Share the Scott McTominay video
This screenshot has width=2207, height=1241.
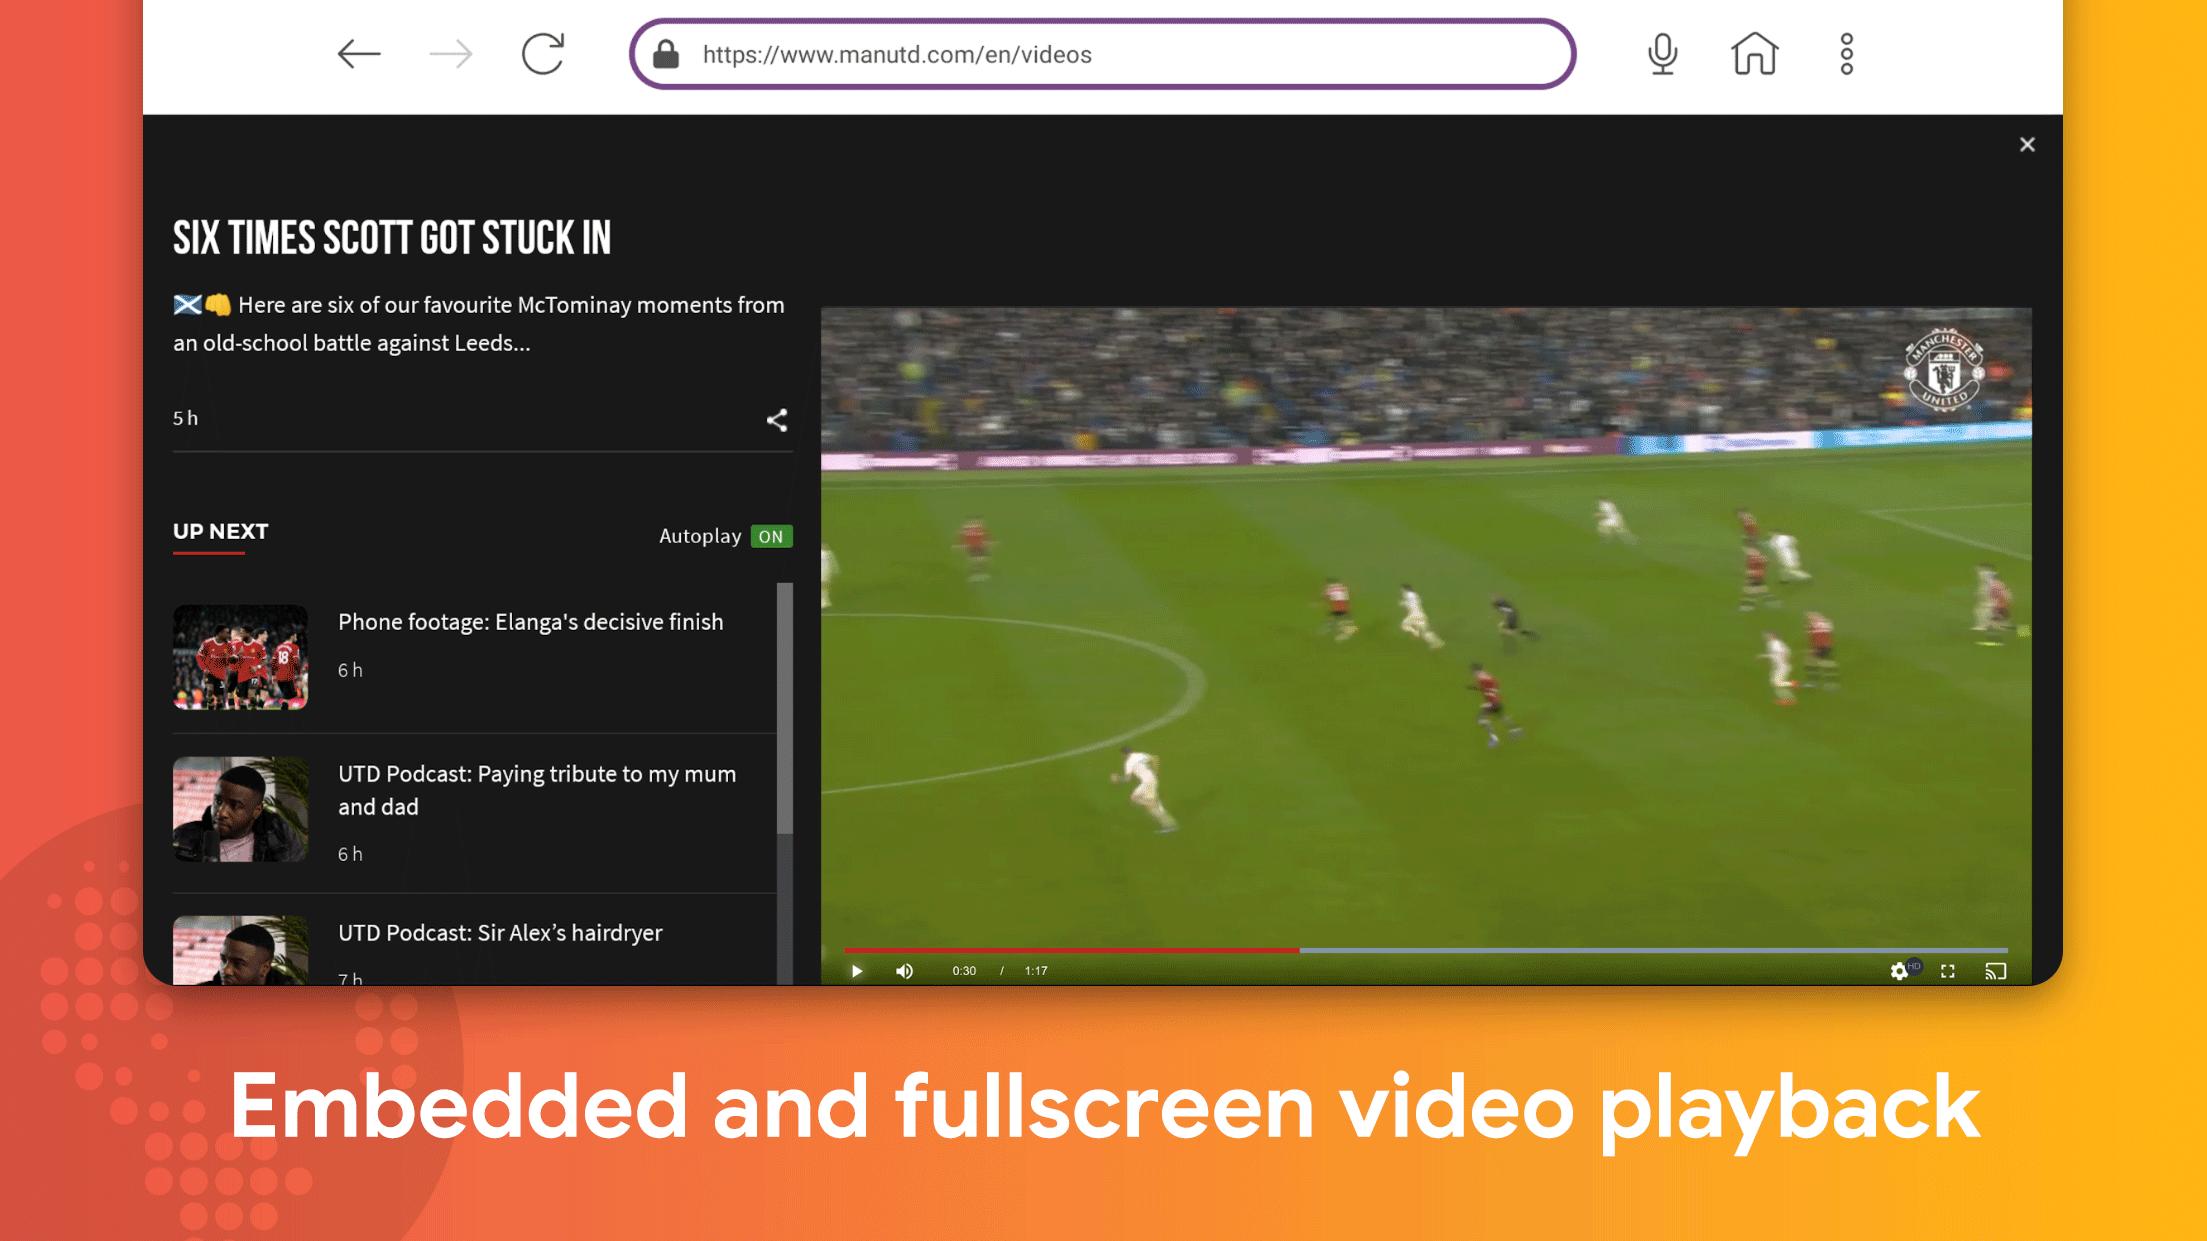coord(777,420)
